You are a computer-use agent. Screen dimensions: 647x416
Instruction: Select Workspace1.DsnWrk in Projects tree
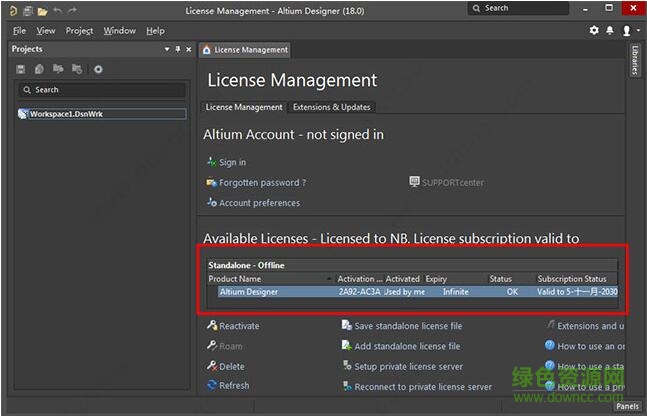coord(66,114)
